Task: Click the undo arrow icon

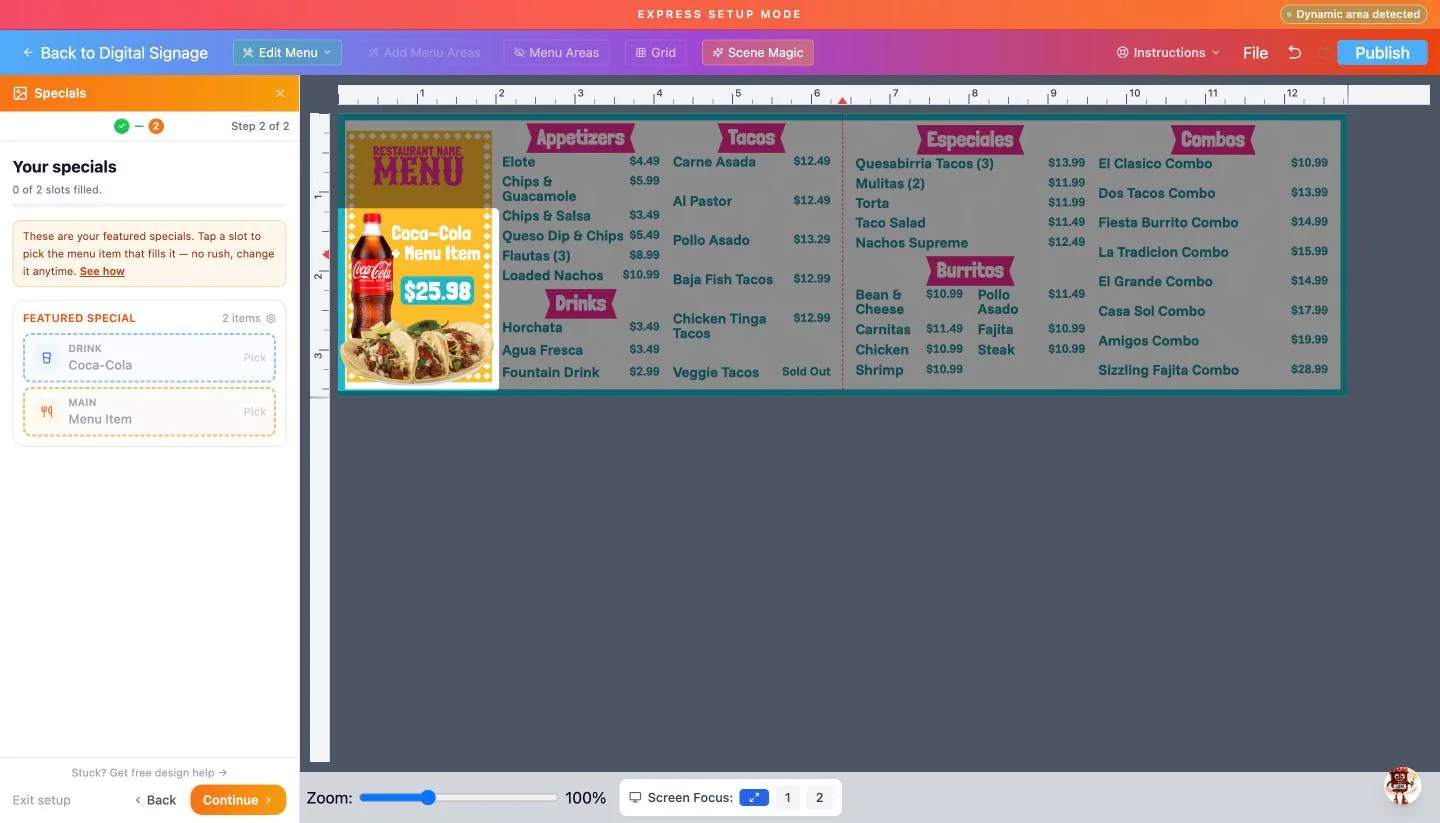Action: pos(1294,52)
